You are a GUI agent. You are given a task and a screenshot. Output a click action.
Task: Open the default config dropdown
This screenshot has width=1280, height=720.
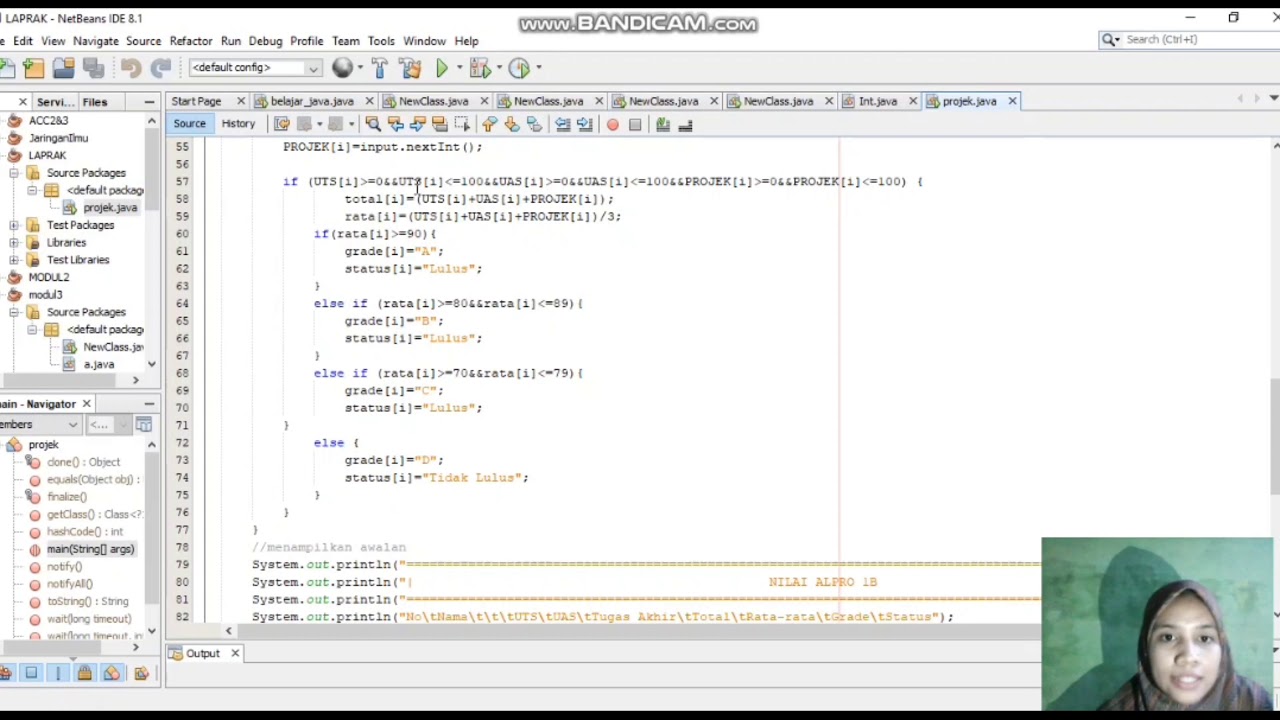[255, 67]
